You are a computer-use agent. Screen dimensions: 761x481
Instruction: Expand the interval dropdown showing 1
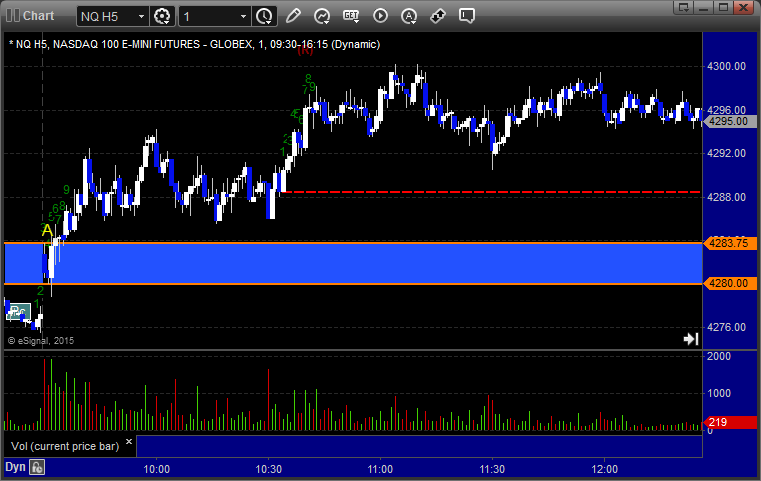(243, 17)
